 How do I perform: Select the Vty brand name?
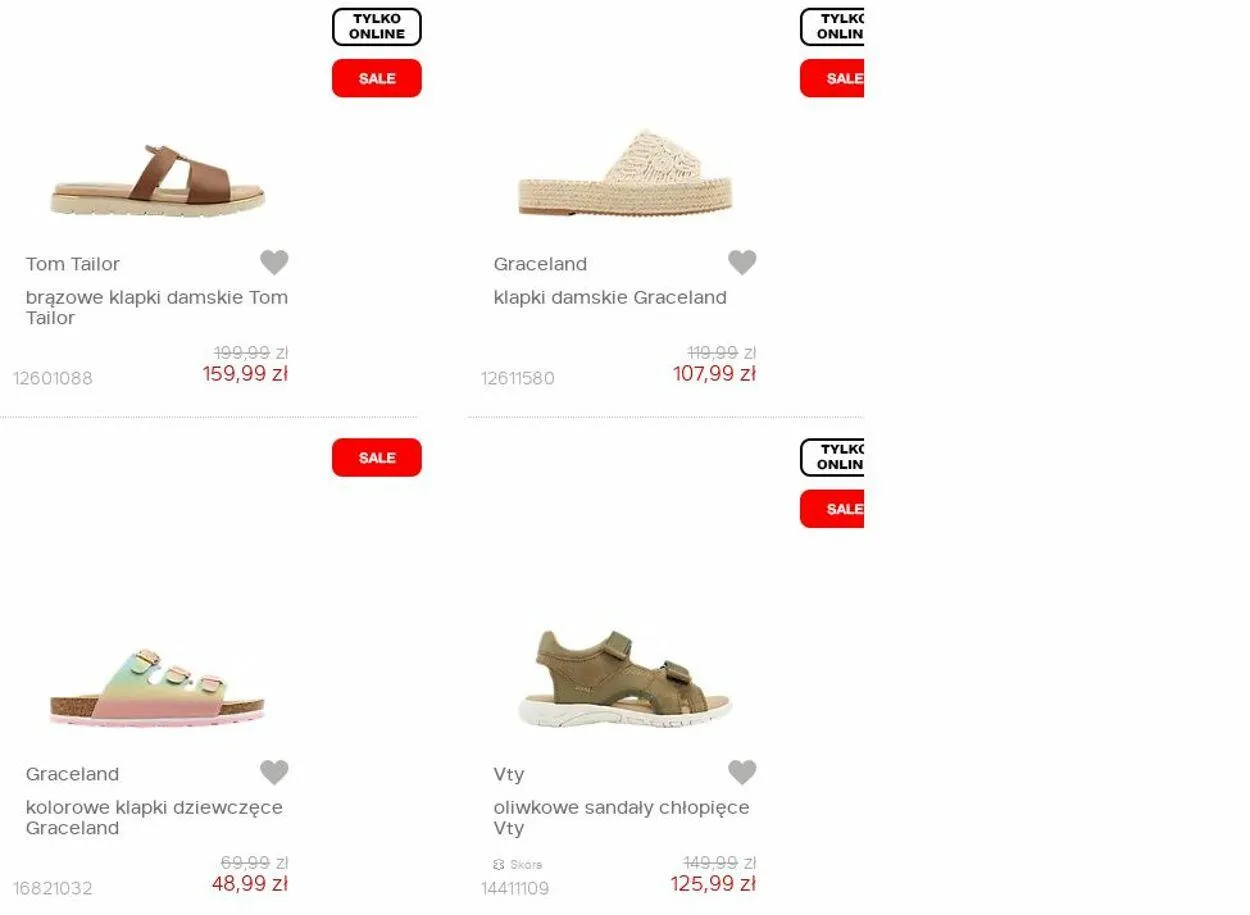(509, 774)
